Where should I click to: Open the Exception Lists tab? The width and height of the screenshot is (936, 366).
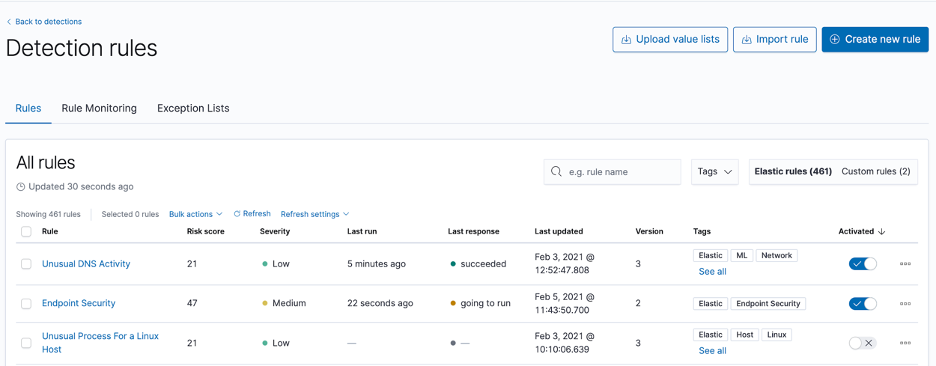tap(193, 108)
